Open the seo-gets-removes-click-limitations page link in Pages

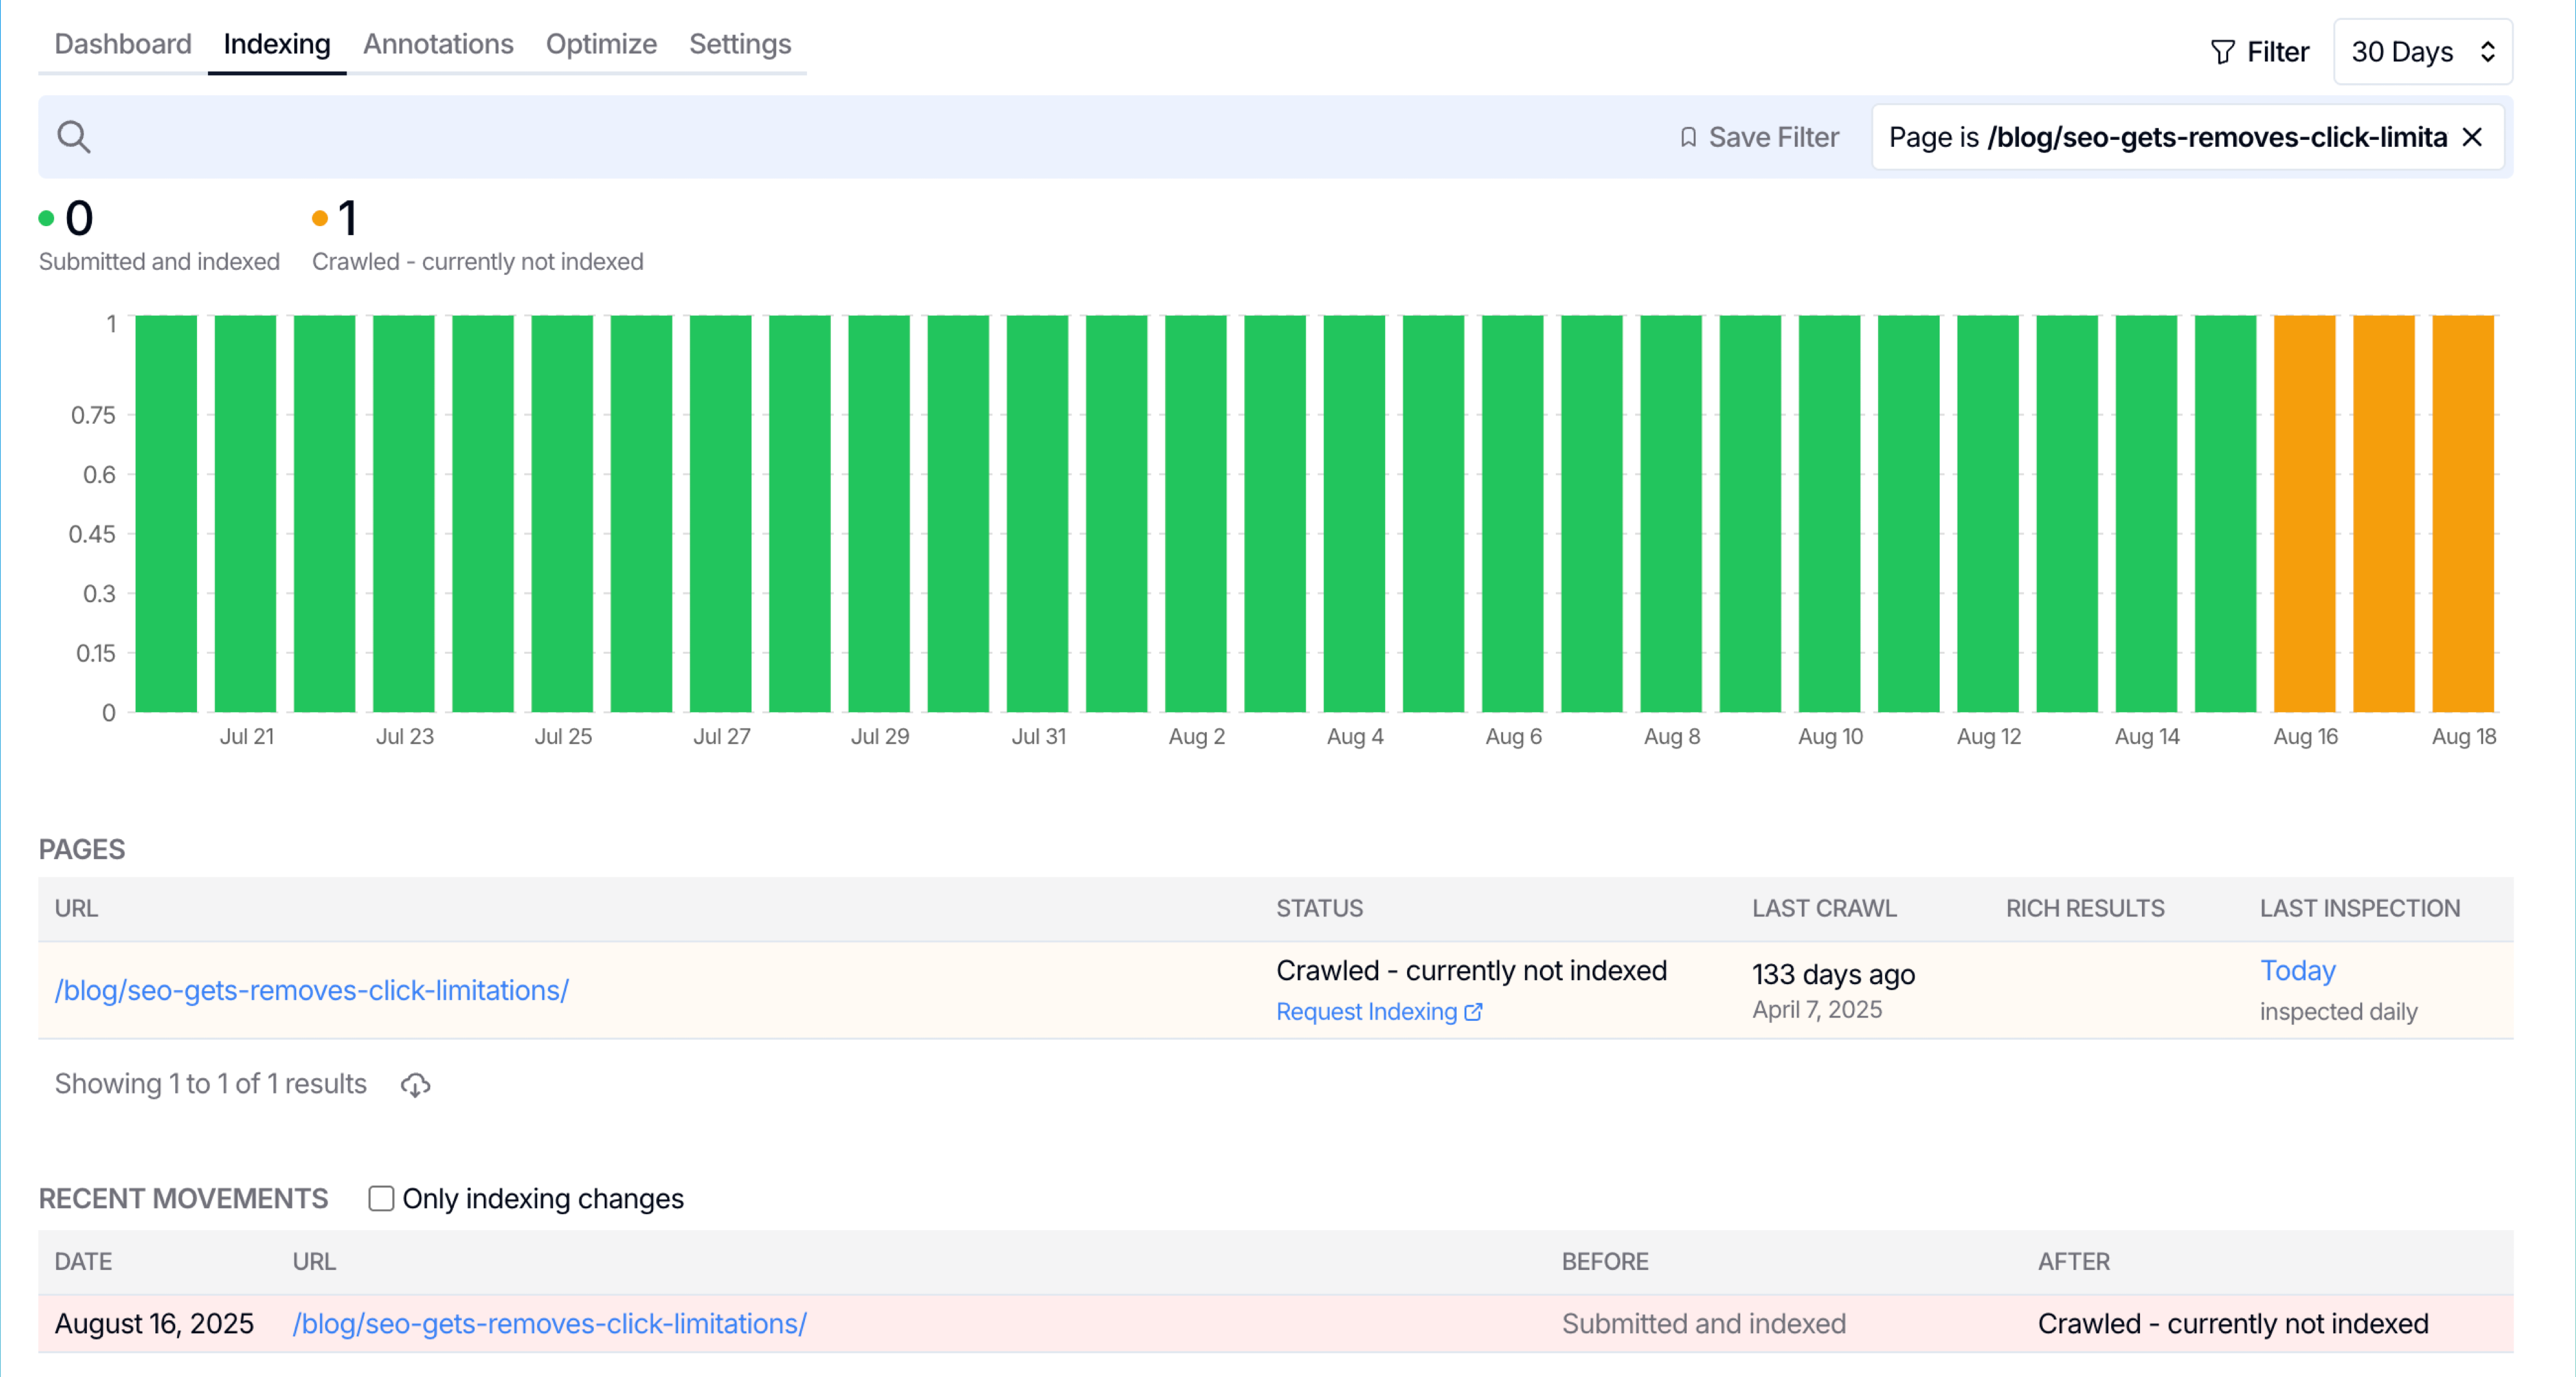(311, 989)
